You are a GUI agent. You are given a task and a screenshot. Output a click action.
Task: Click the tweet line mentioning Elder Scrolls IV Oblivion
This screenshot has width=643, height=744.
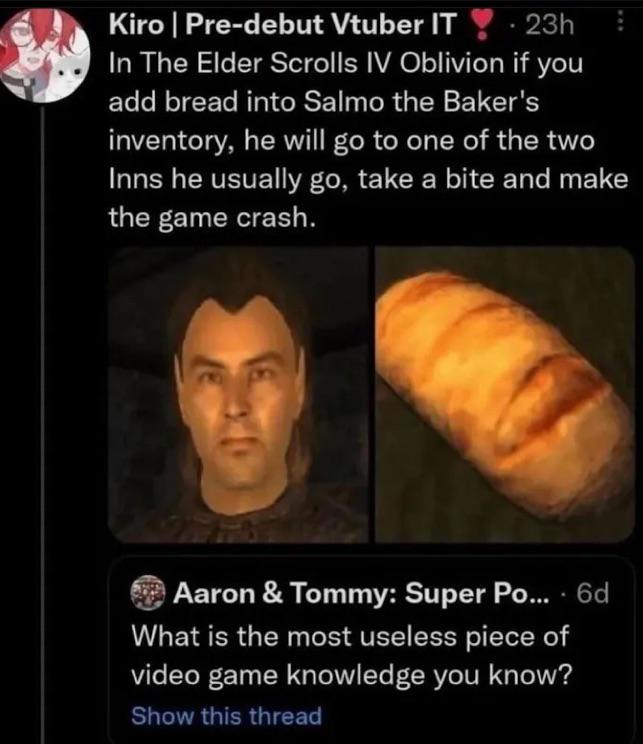[x=345, y=63]
